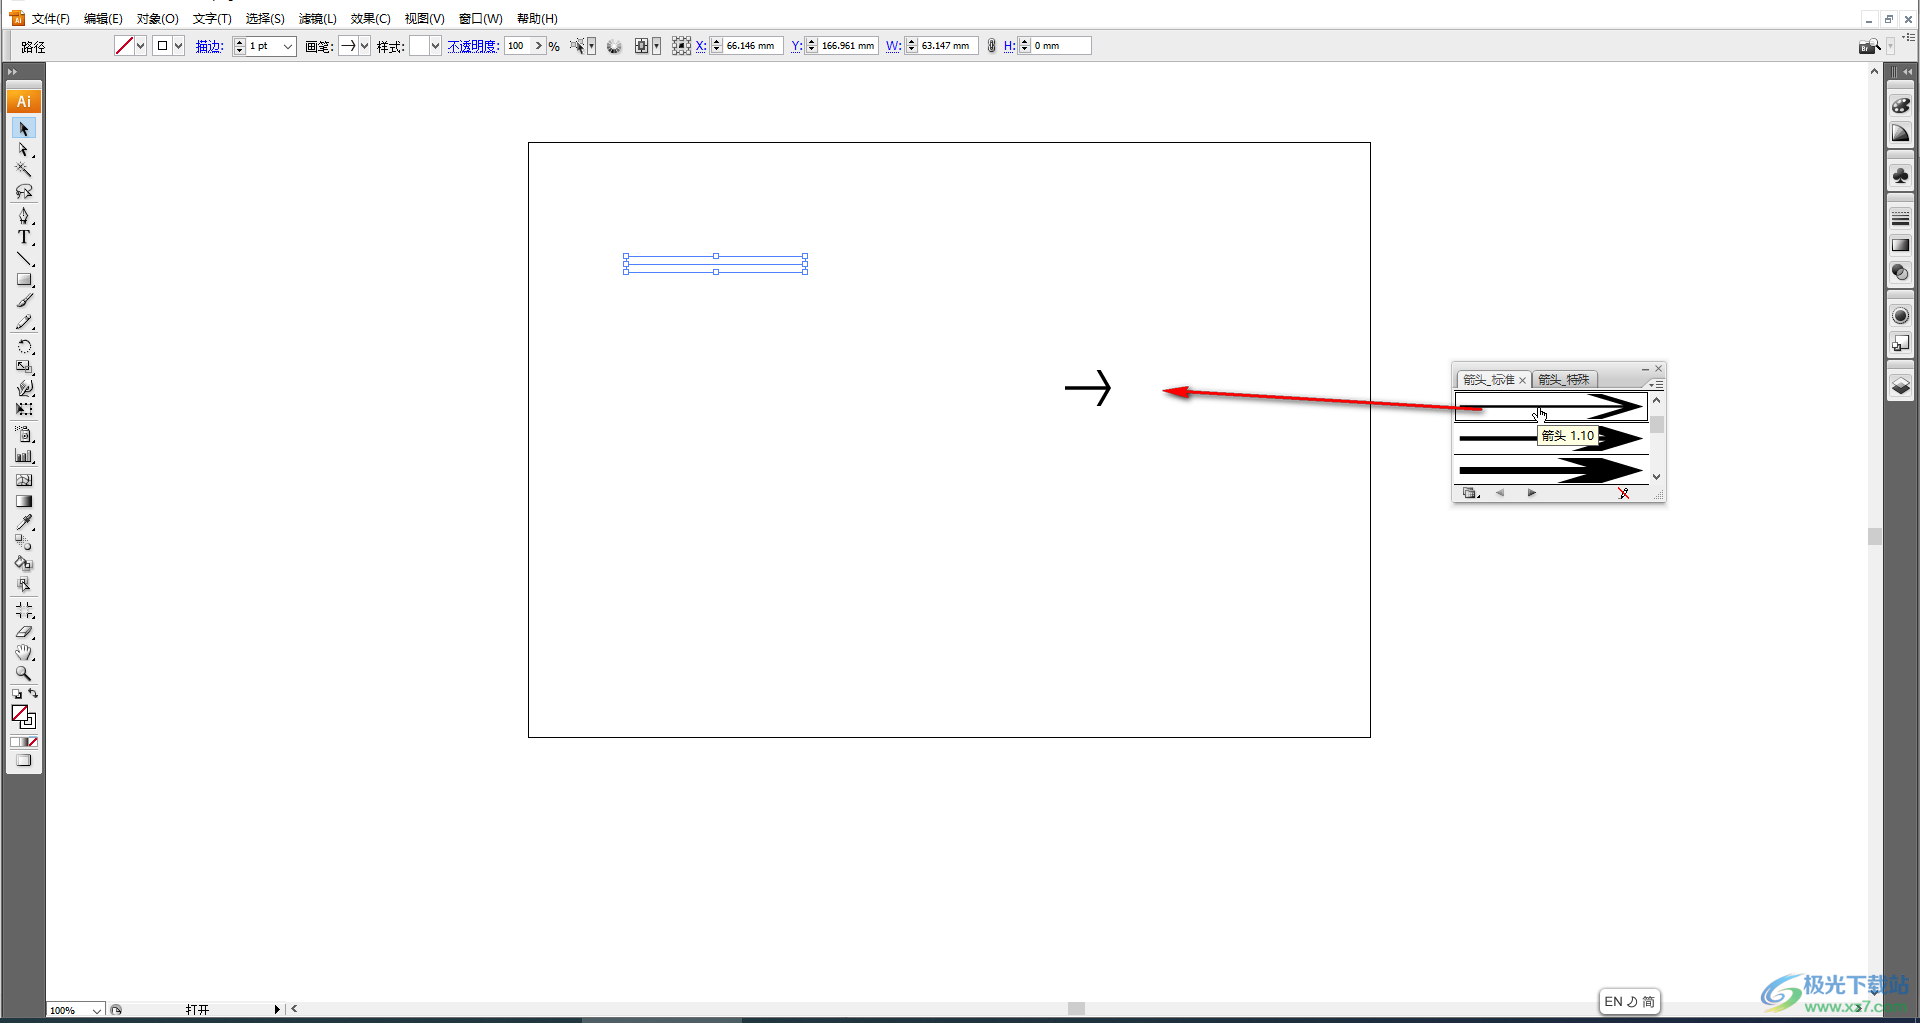This screenshot has width=1920, height=1023.
Task: Change the screen mode button
Action: [24, 761]
